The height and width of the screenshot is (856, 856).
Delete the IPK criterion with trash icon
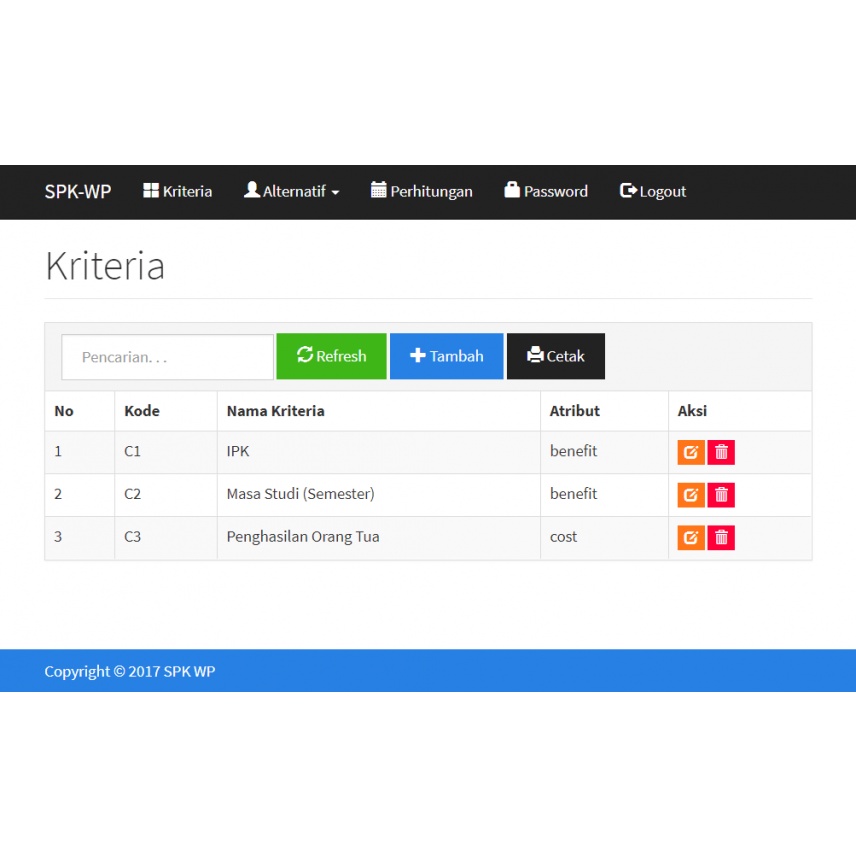pos(721,452)
